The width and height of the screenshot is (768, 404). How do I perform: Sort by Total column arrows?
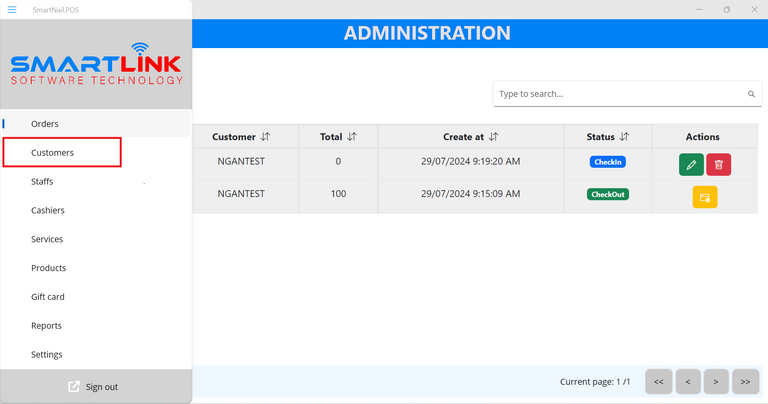tap(352, 137)
